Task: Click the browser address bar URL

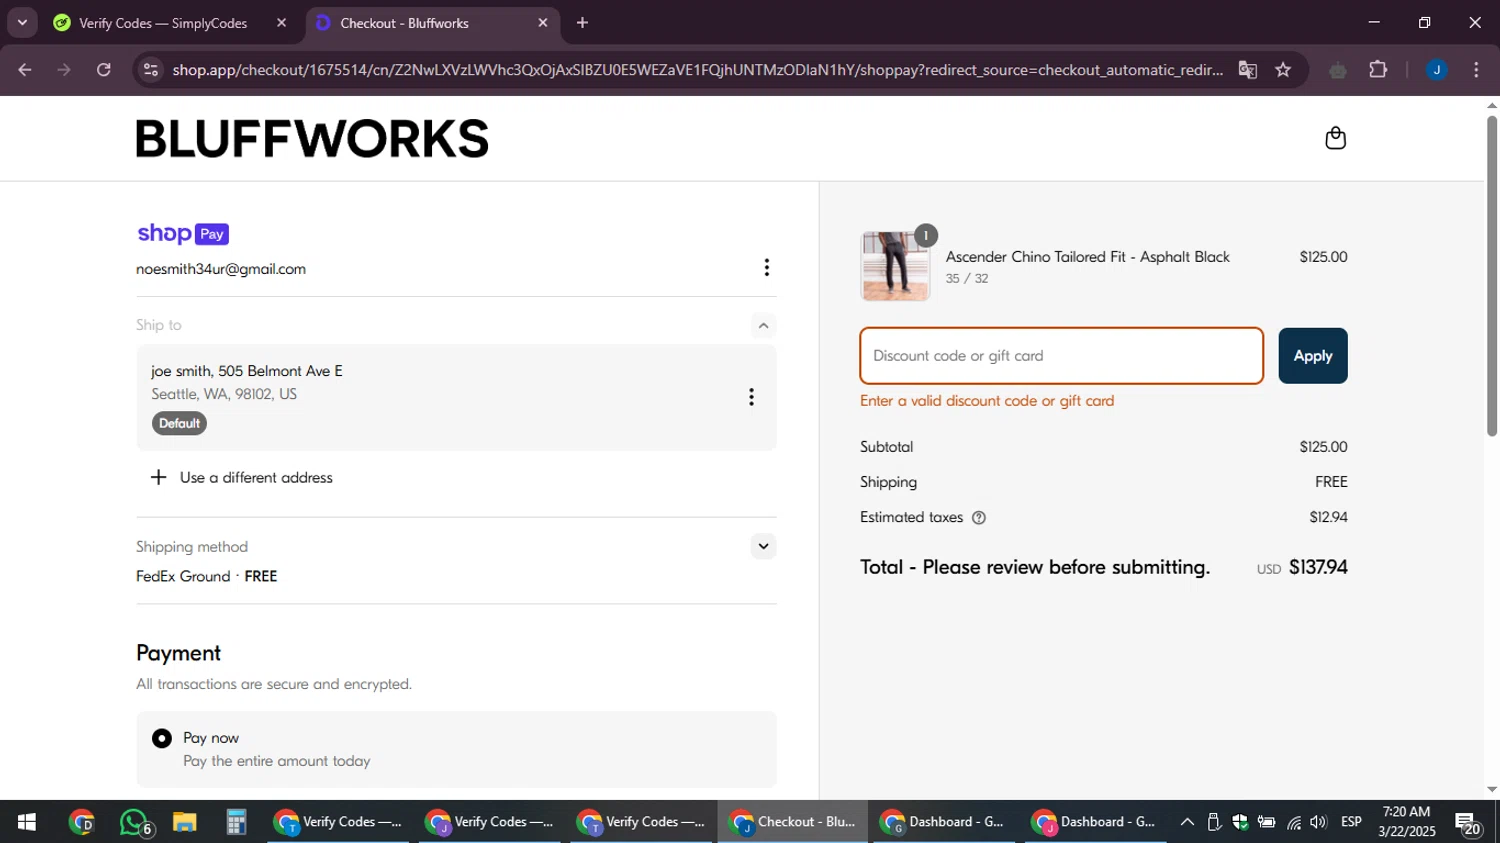Action: pyautogui.click(x=697, y=70)
